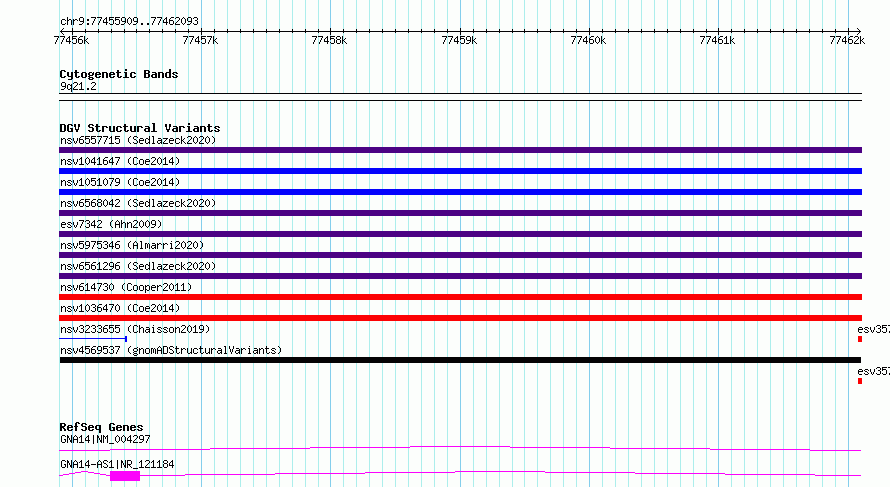Viewport: 890px width, 487px height.
Task: Click the 77458k ruler tick label
Action: pos(329,40)
